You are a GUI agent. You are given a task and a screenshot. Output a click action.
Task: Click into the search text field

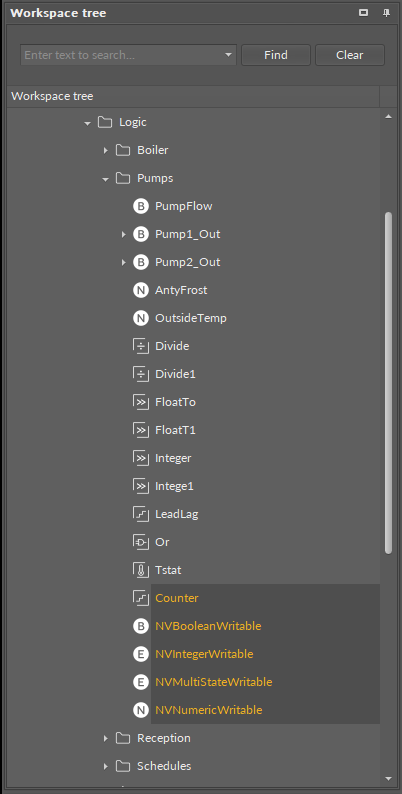point(122,55)
